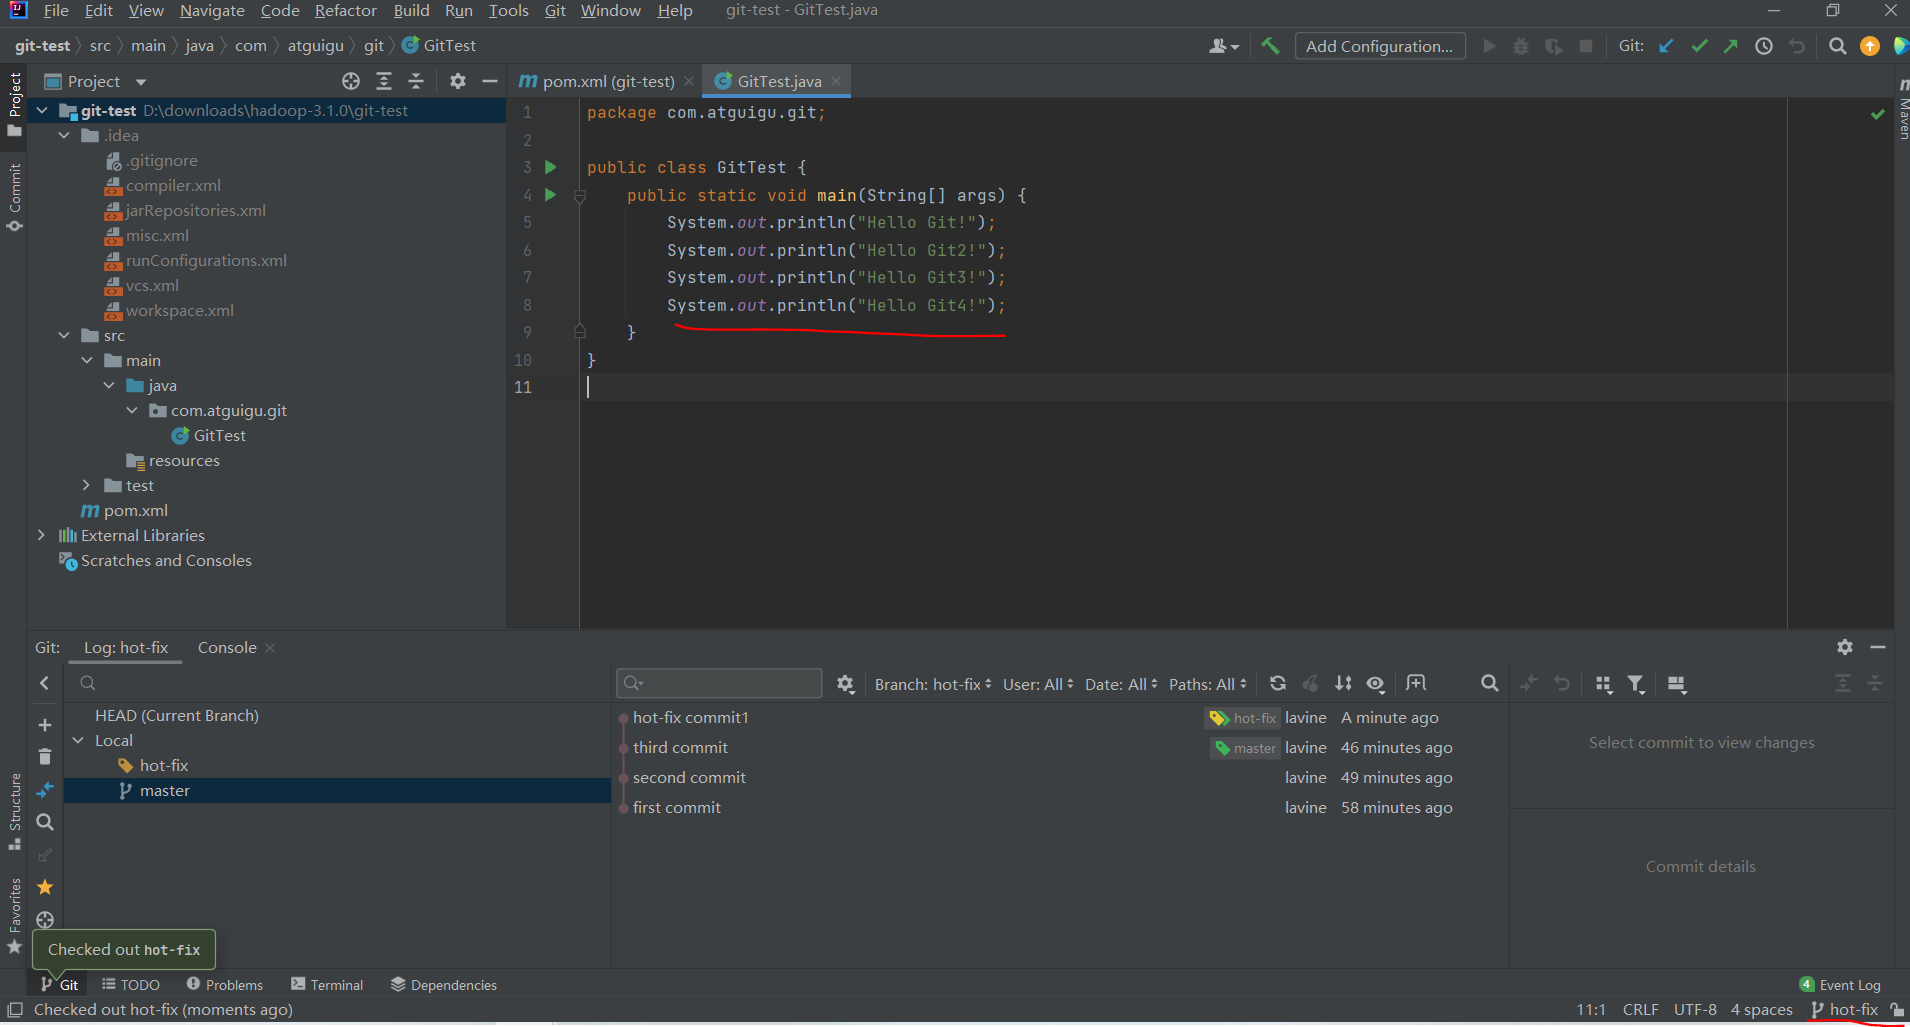Click the Git Update Project arrow icon
The height and width of the screenshot is (1027, 1910).
tap(1667, 46)
